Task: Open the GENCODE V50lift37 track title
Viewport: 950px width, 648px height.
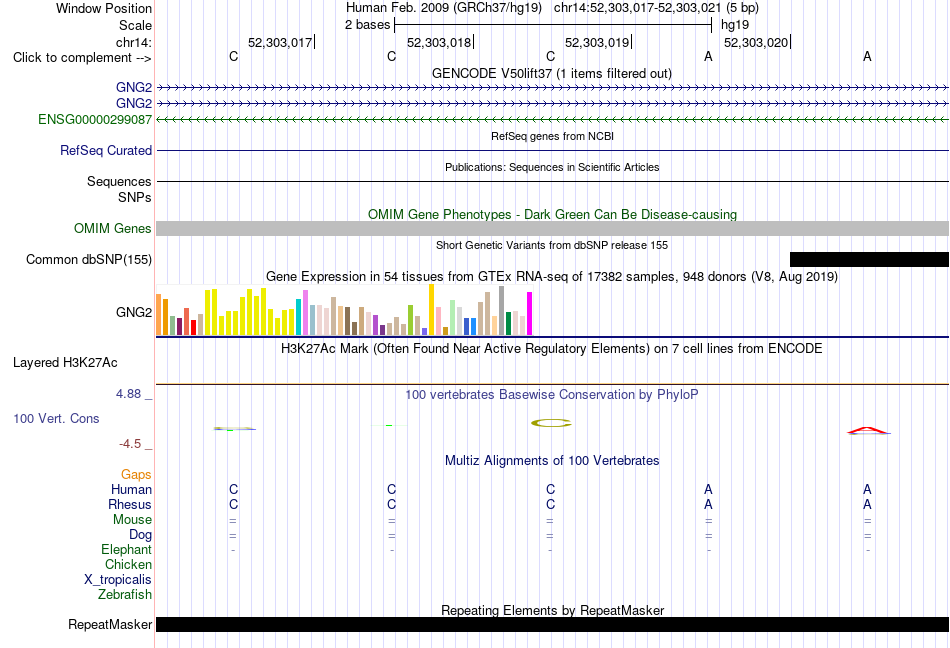Action: pyautogui.click(x=551, y=73)
